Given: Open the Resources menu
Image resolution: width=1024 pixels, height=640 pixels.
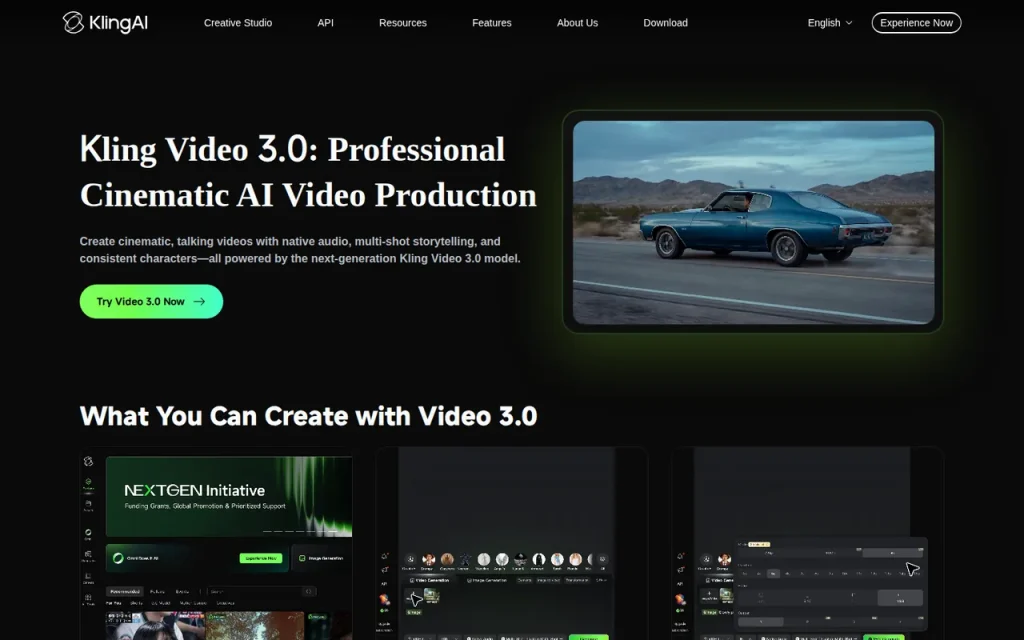Looking at the screenshot, I should point(403,23).
